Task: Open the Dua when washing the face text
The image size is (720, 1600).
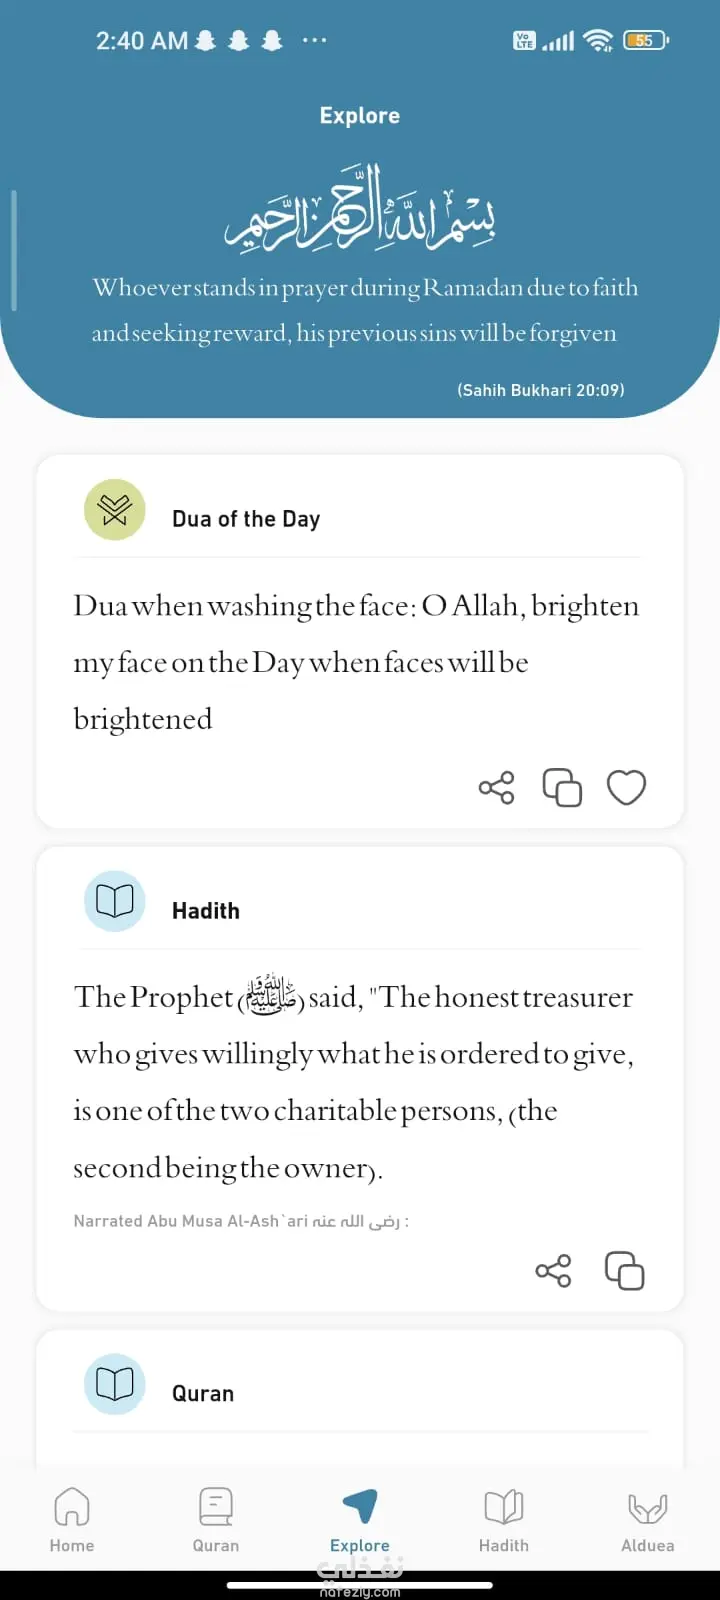Action: [x=356, y=662]
